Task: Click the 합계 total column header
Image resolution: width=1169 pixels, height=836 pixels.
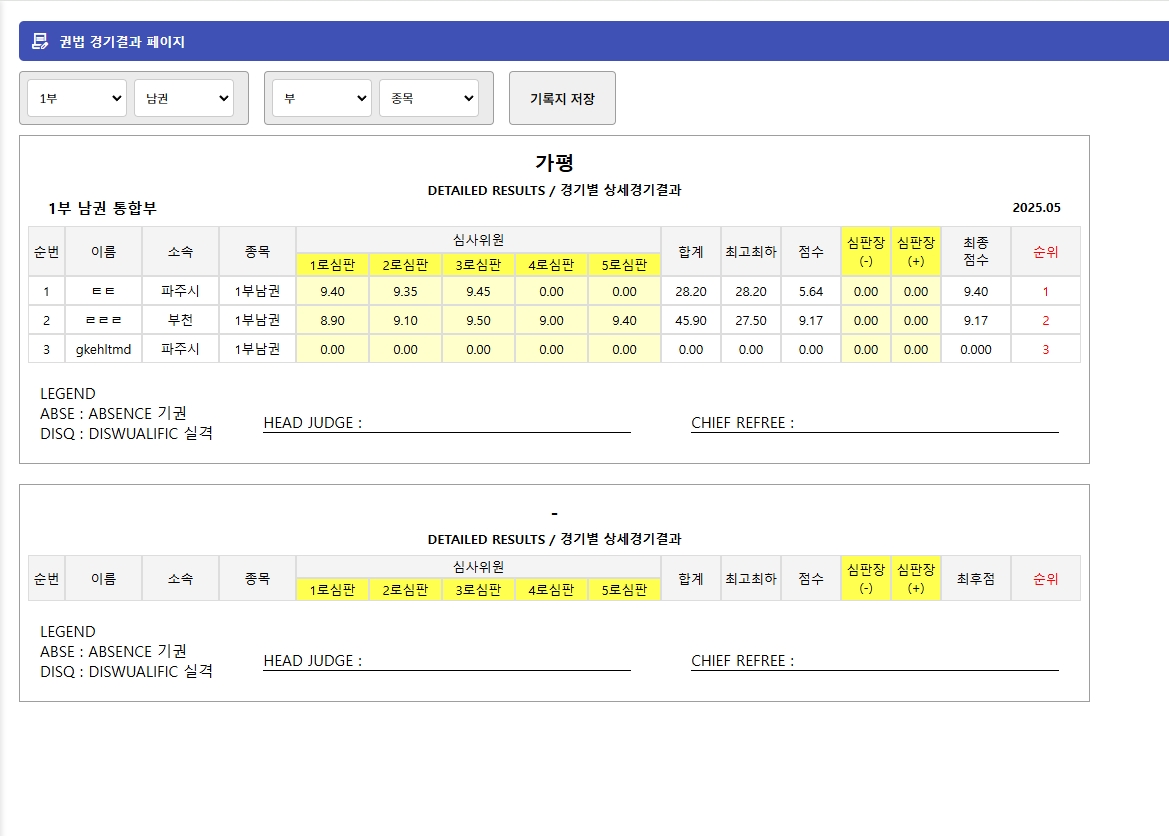Action: (690, 251)
